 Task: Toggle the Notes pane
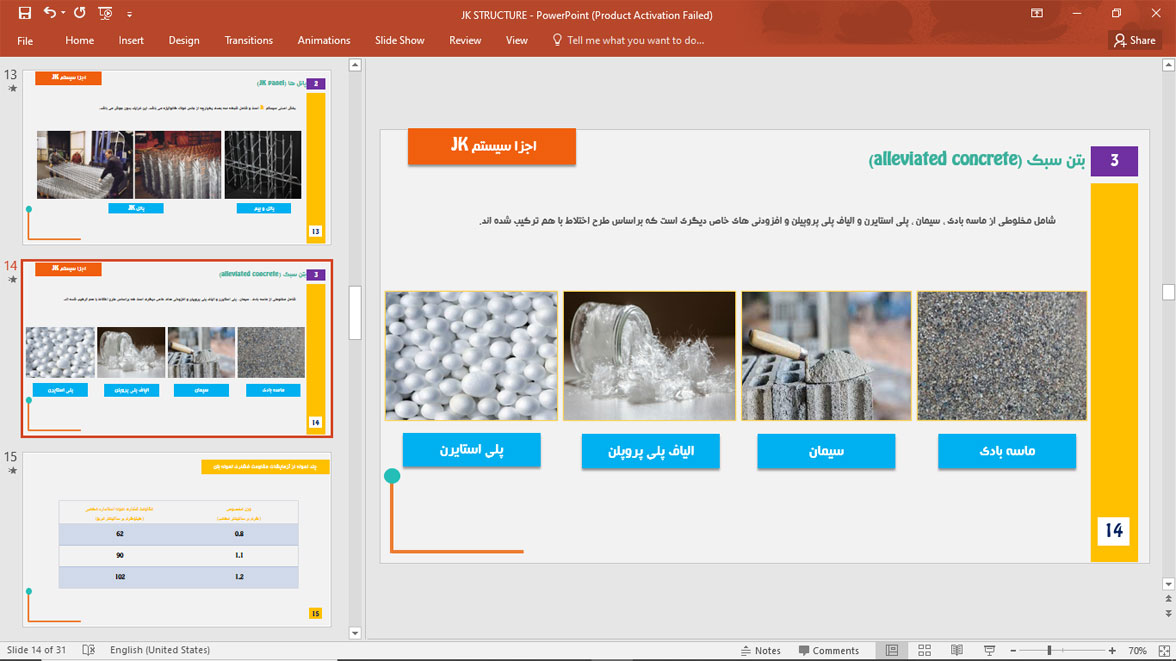tap(760, 650)
